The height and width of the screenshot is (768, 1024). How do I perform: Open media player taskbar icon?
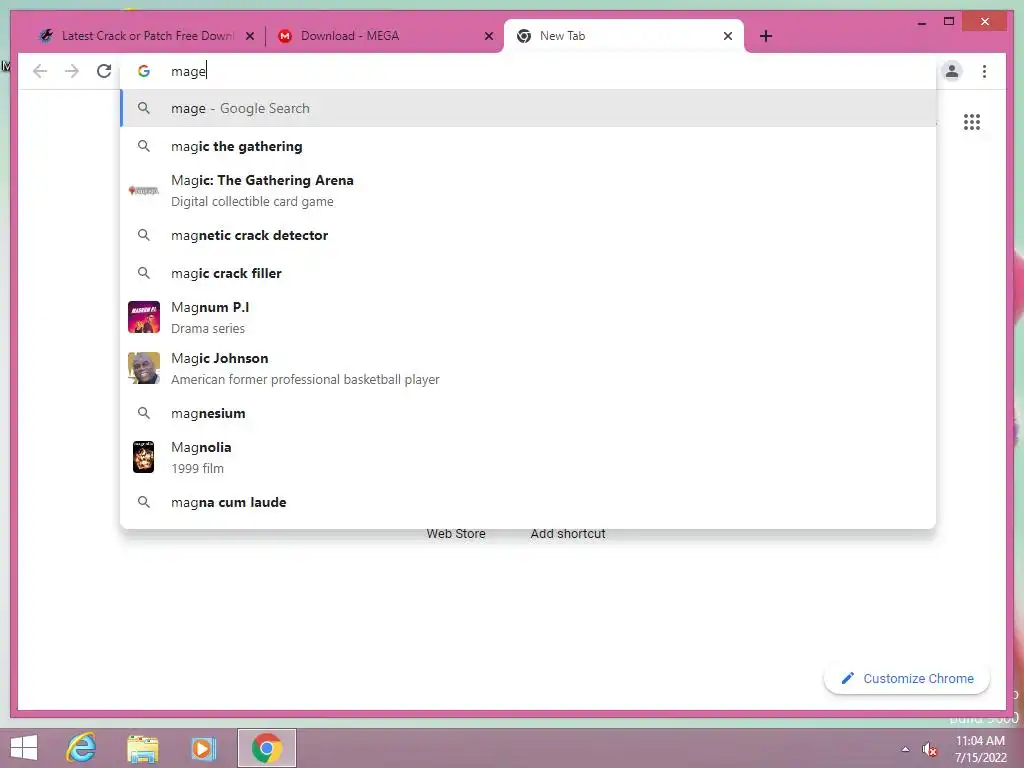(203, 748)
